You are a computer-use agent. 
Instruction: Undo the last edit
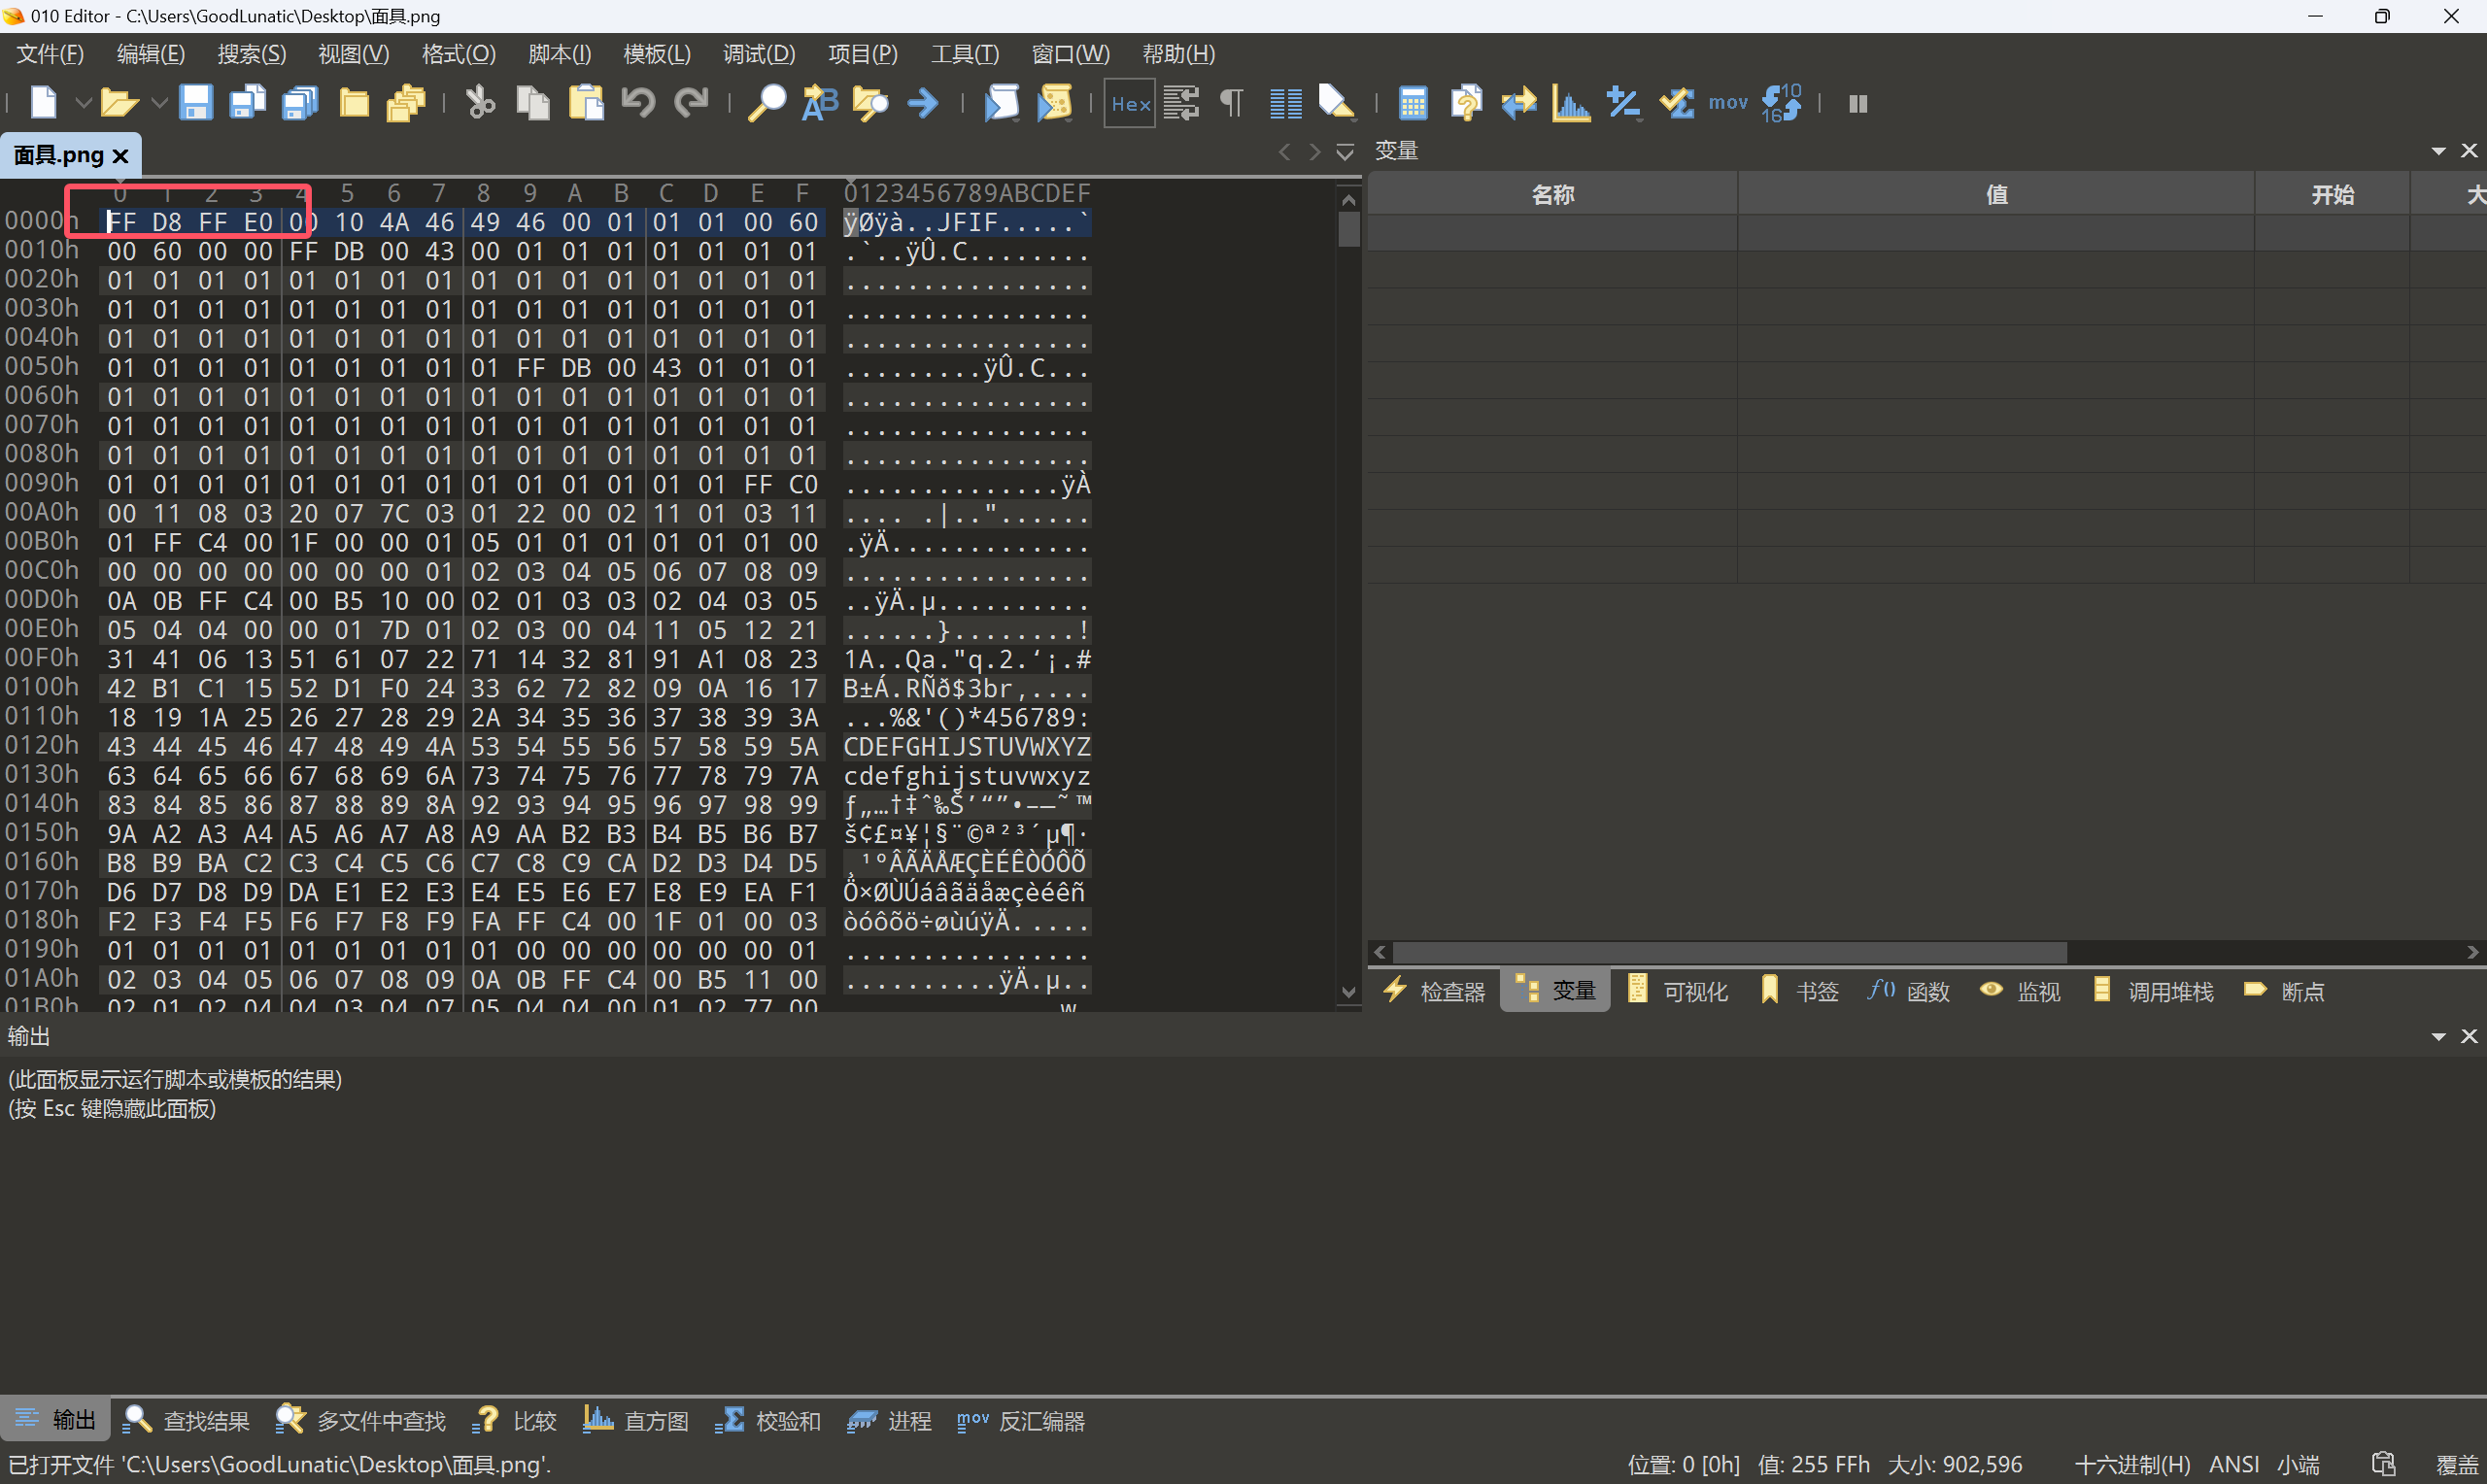tap(638, 103)
